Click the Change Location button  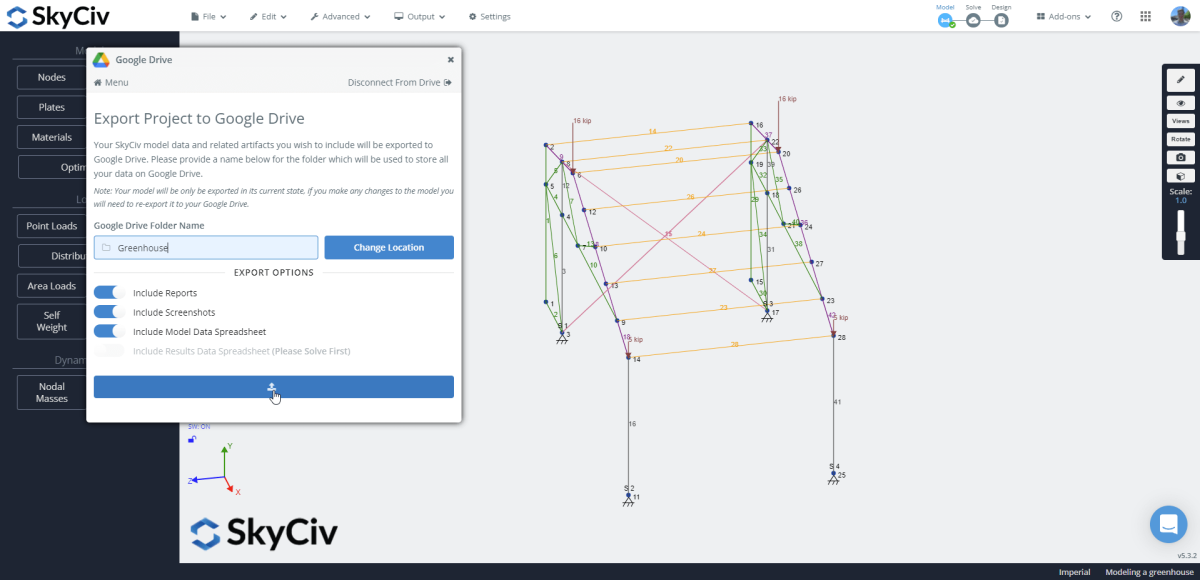(389, 247)
